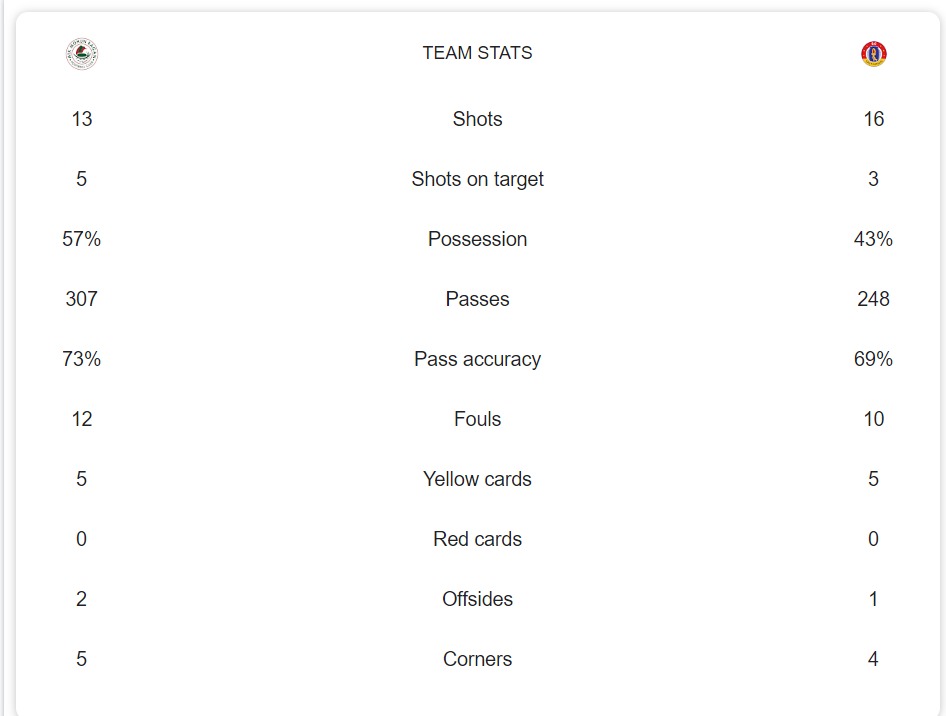Select the Shots on target label
This screenshot has width=946, height=716.
477,179
